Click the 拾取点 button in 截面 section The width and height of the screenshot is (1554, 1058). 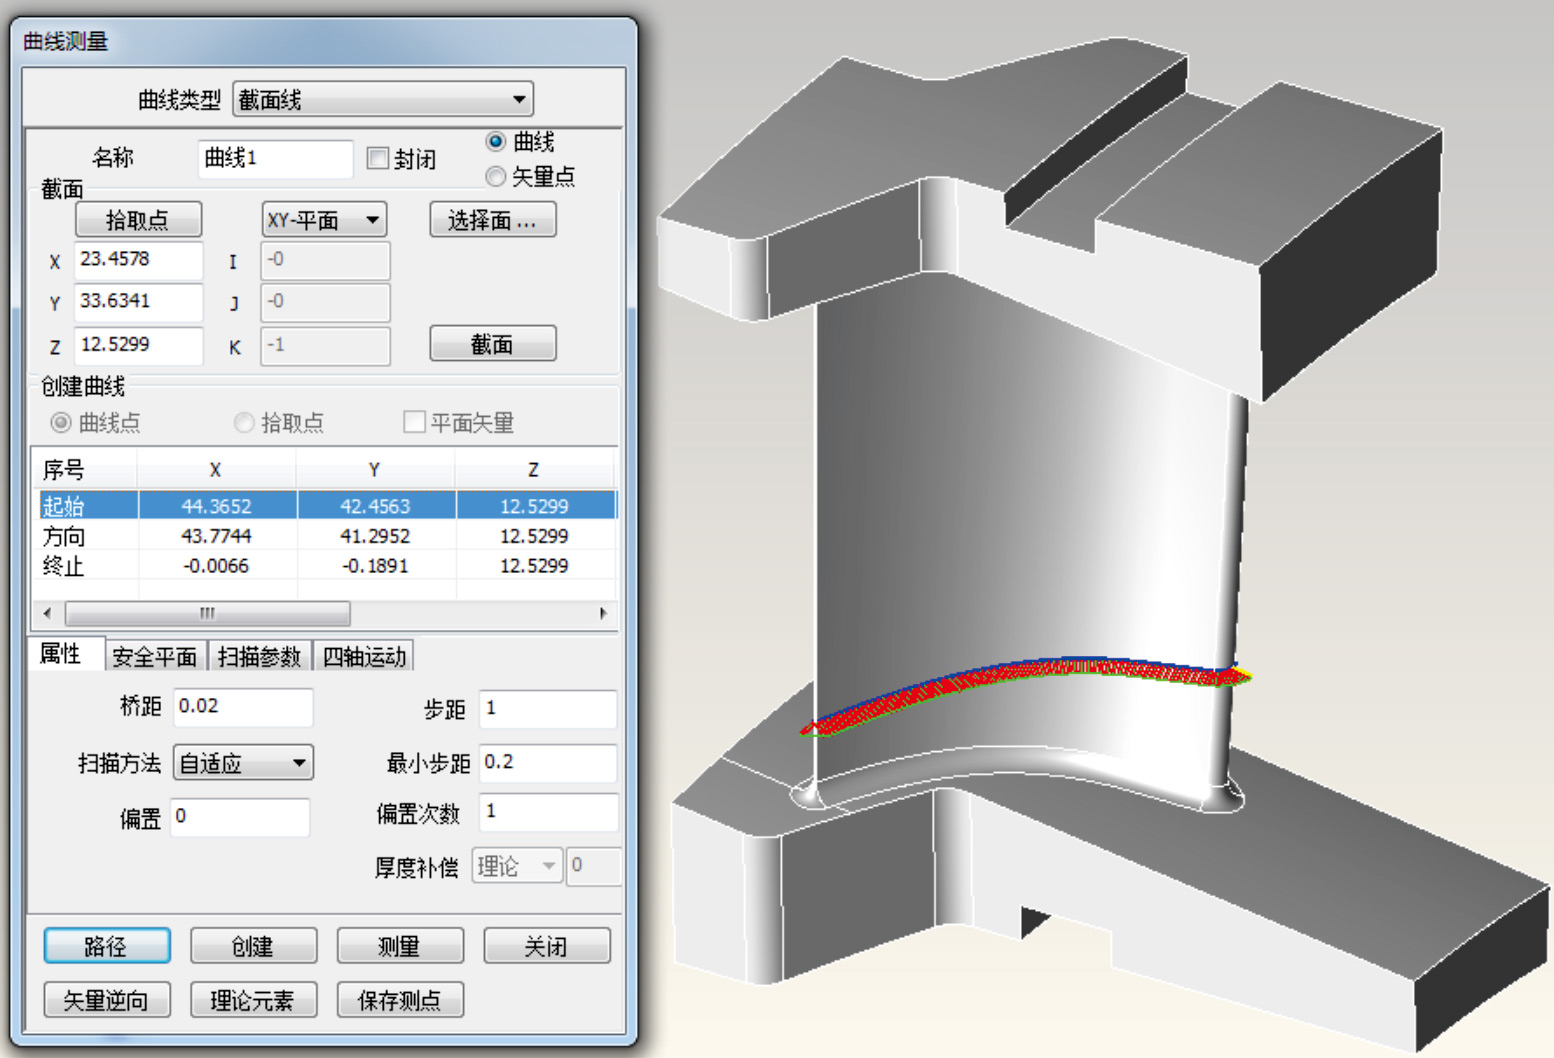(x=138, y=220)
